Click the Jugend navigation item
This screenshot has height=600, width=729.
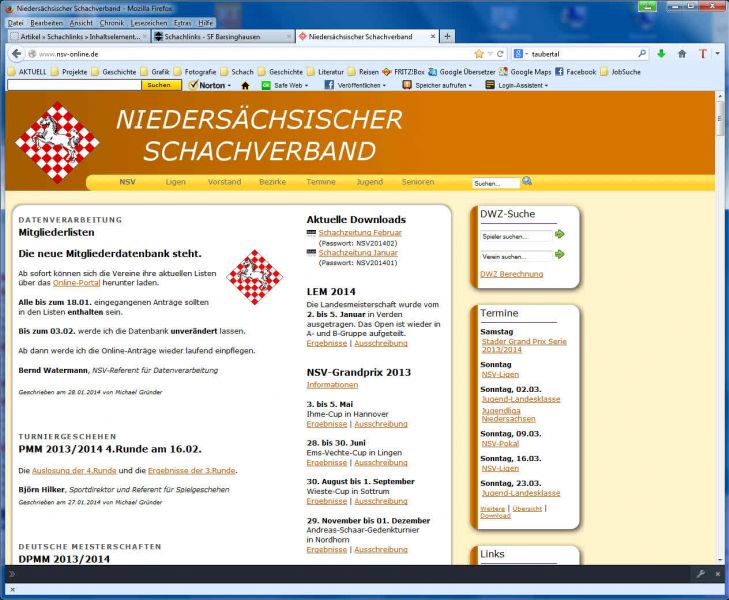(370, 182)
